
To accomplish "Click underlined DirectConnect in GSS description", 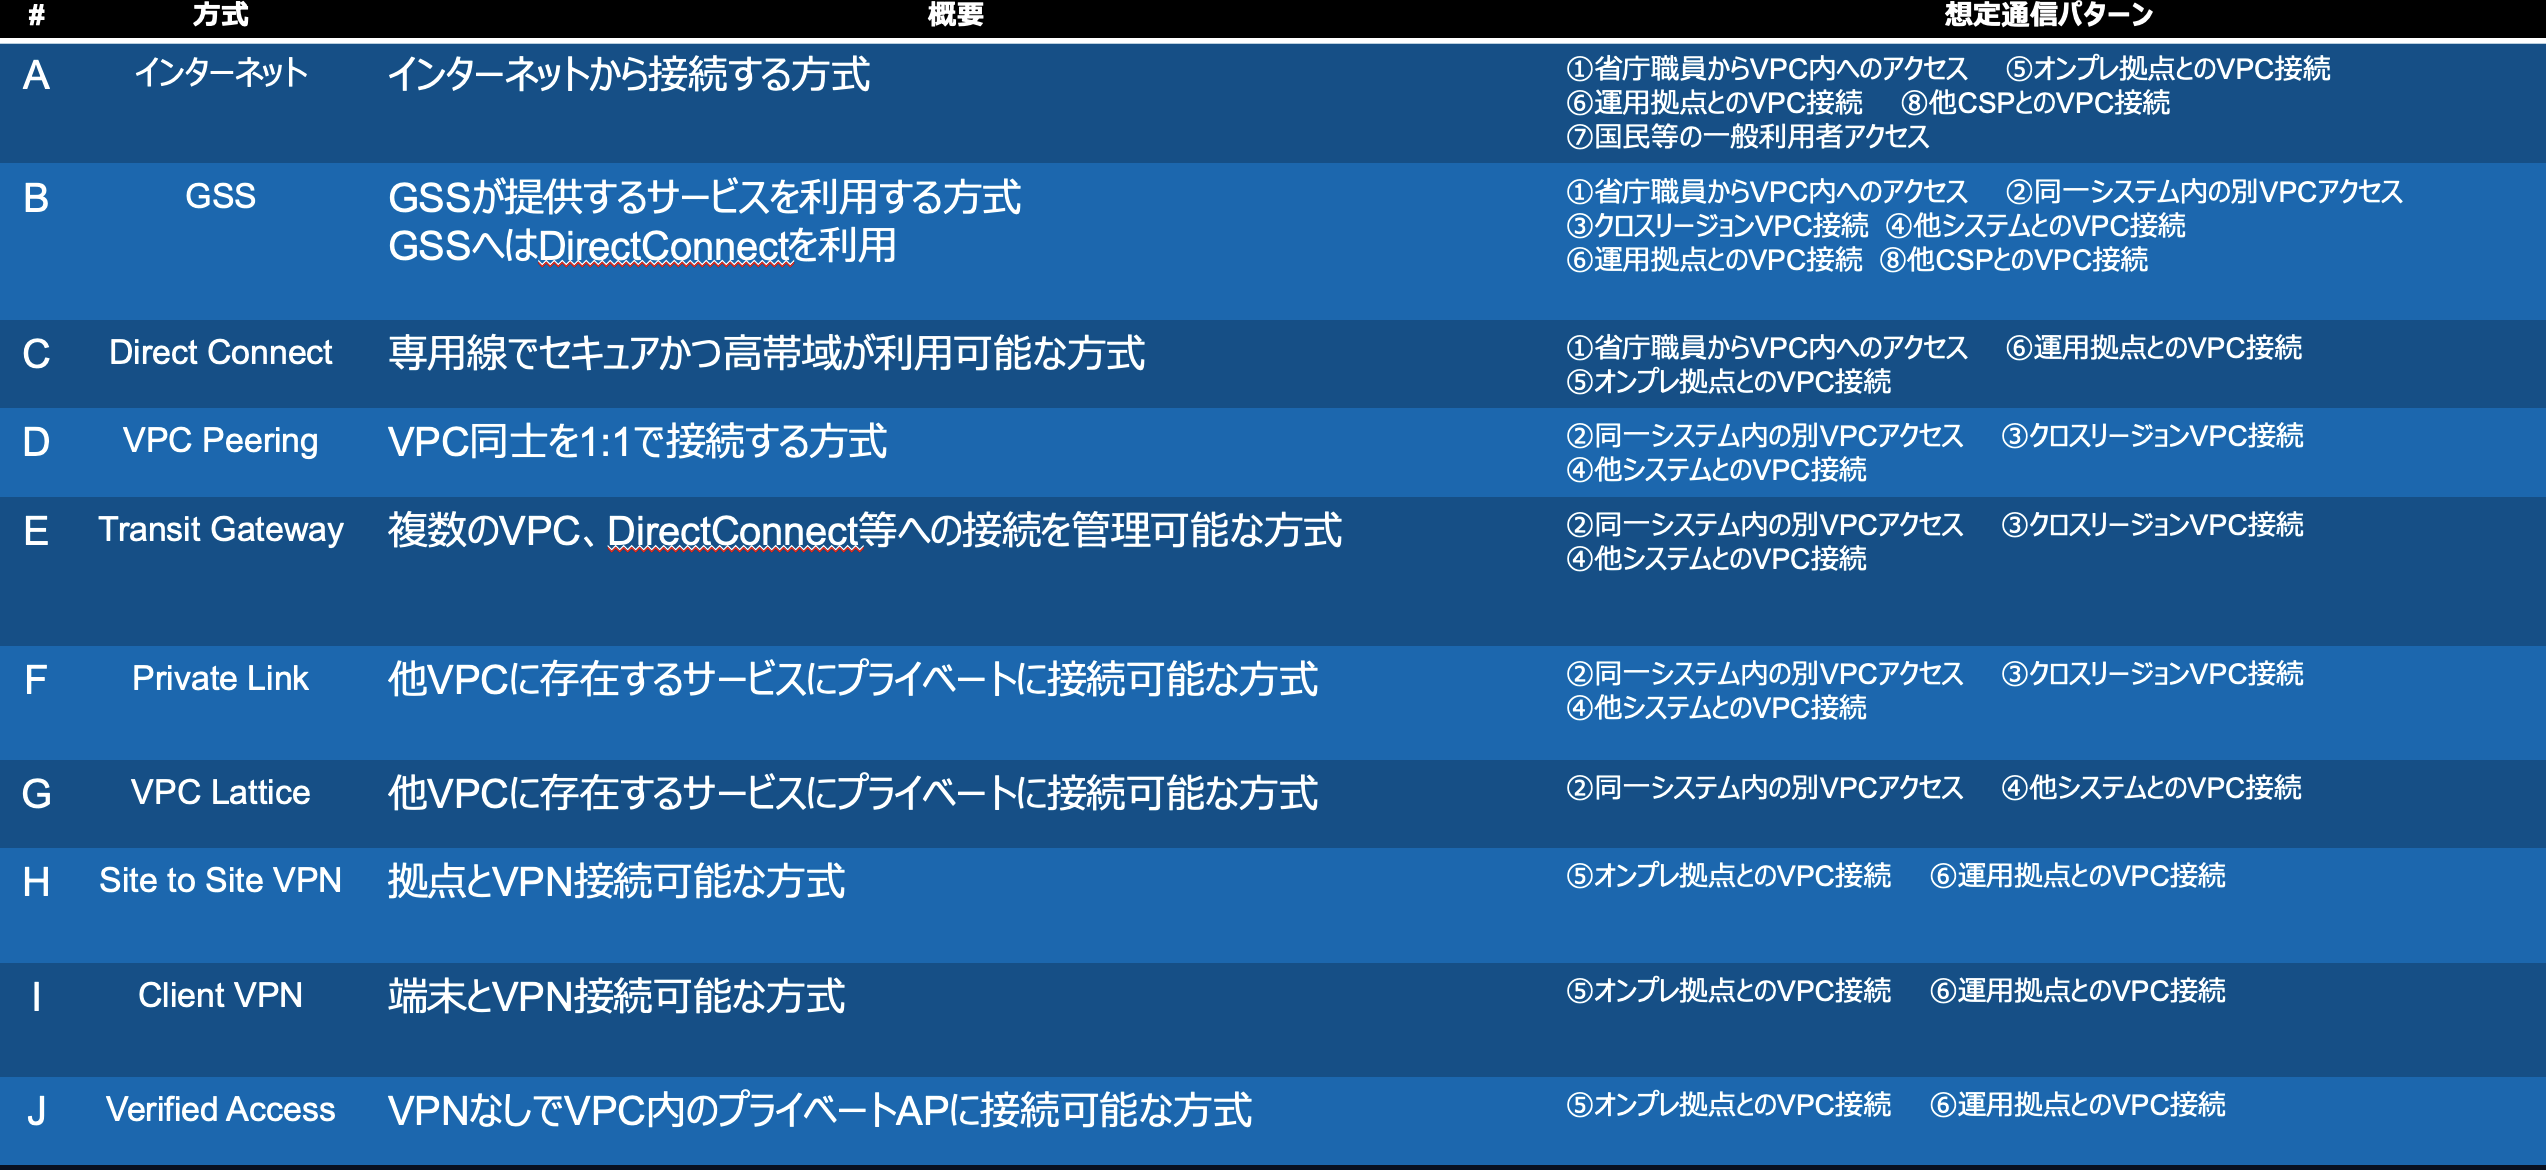I will pyautogui.click(x=665, y=247).
